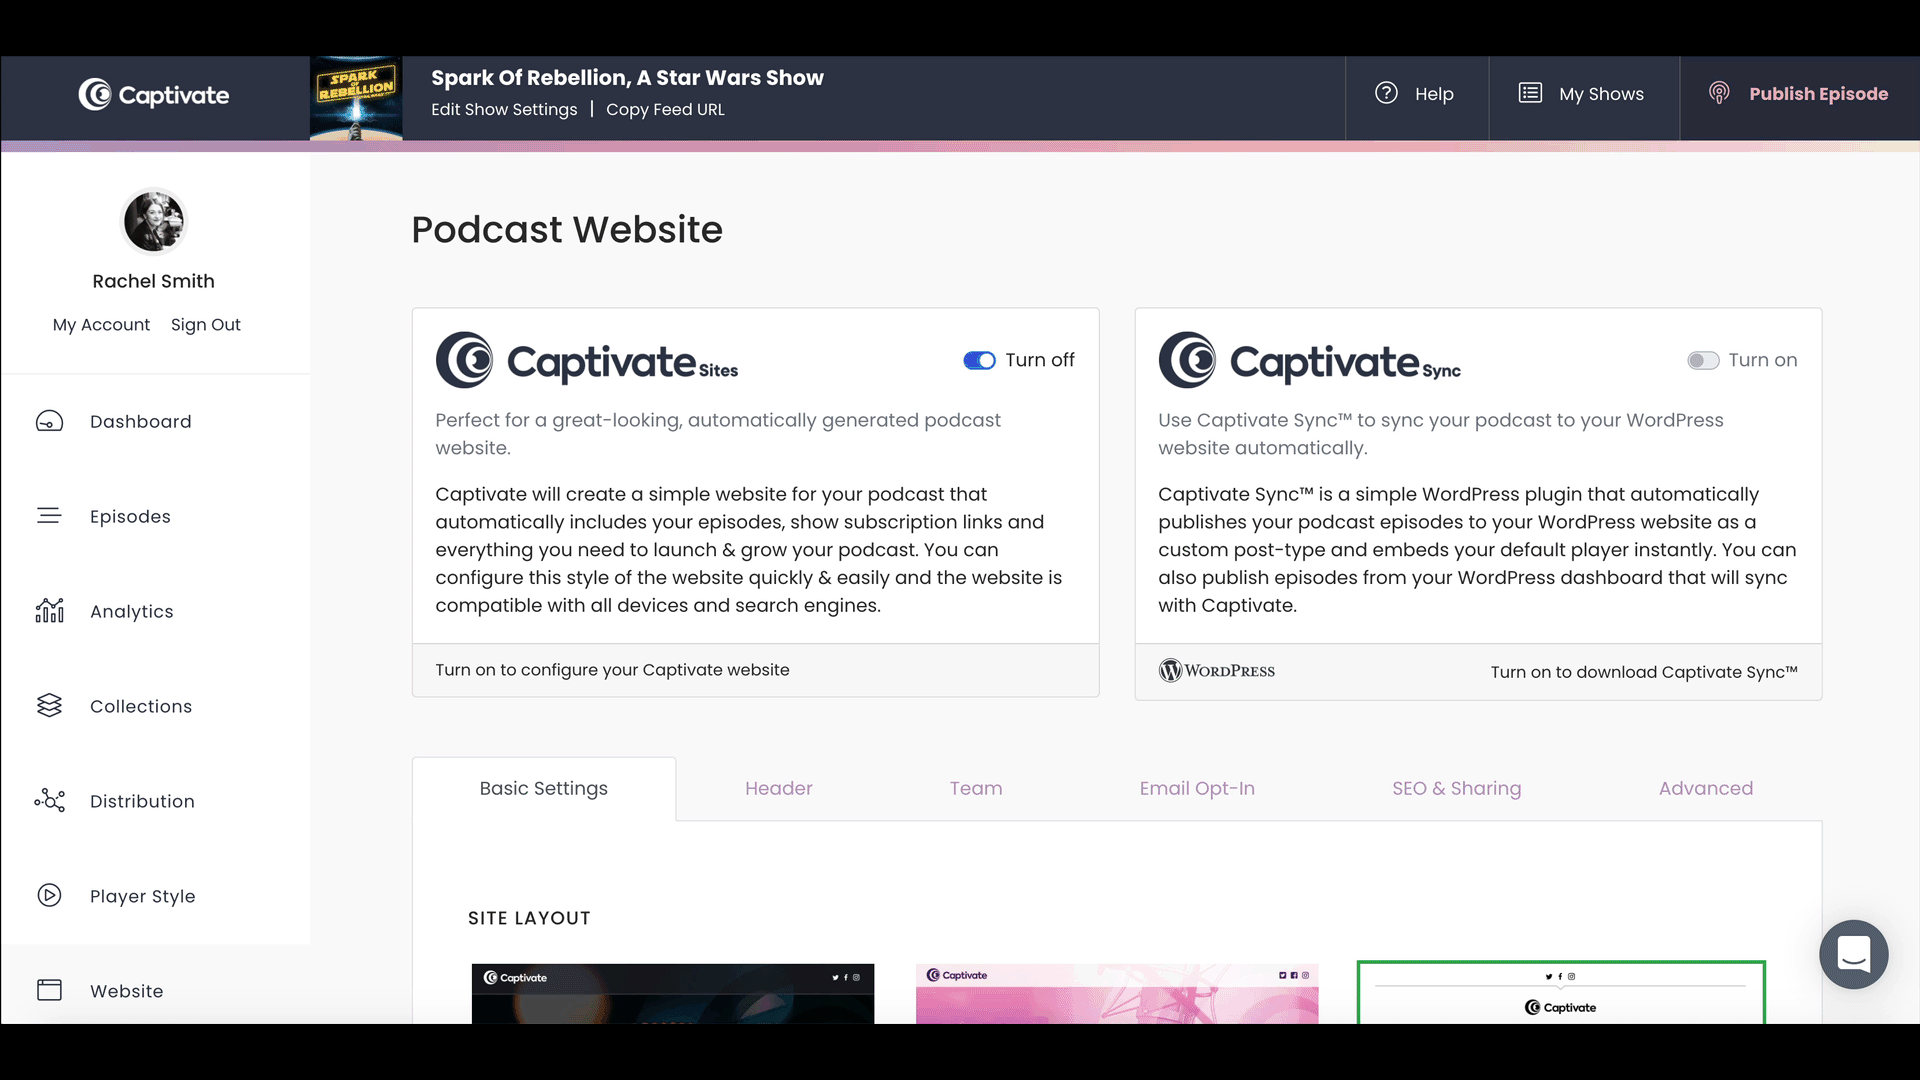Open Collections in sidebar

141,706
